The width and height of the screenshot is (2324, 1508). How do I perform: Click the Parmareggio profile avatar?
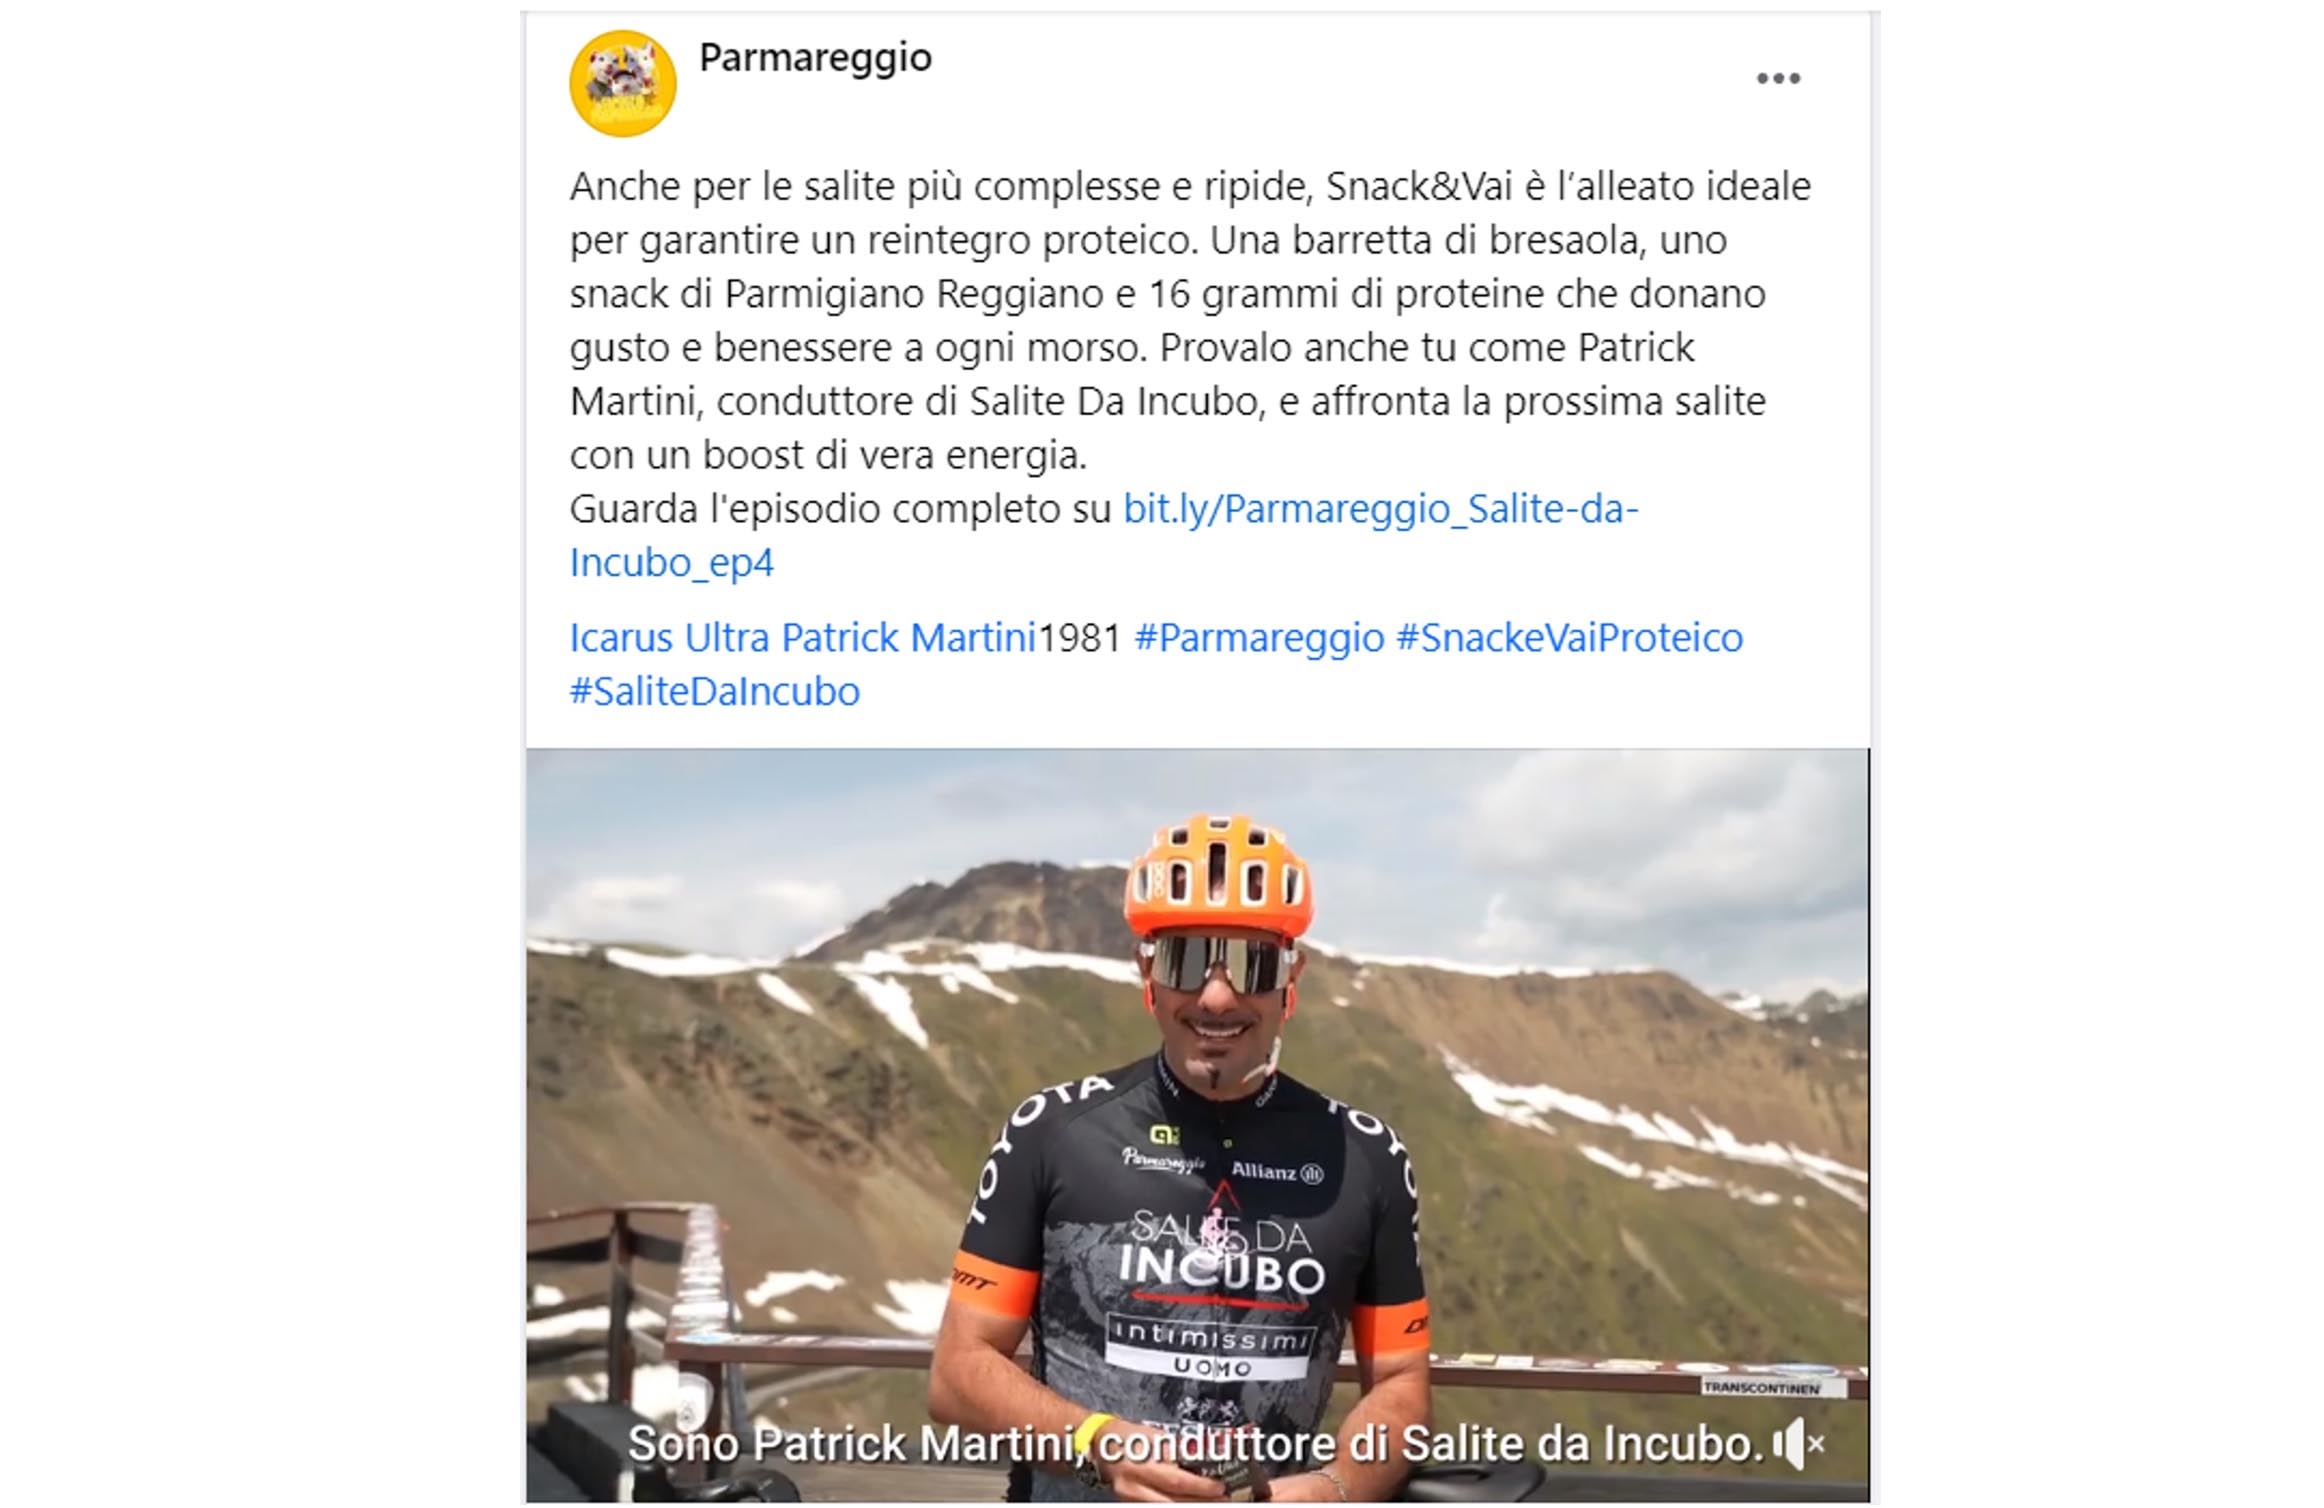point(623,83)
